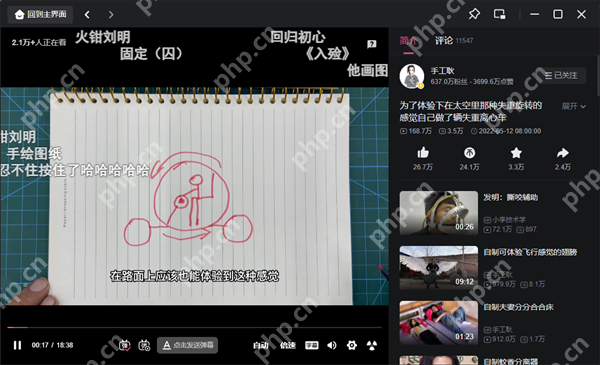Toggle the 字幕 subtitles button

tap(311, 345)
